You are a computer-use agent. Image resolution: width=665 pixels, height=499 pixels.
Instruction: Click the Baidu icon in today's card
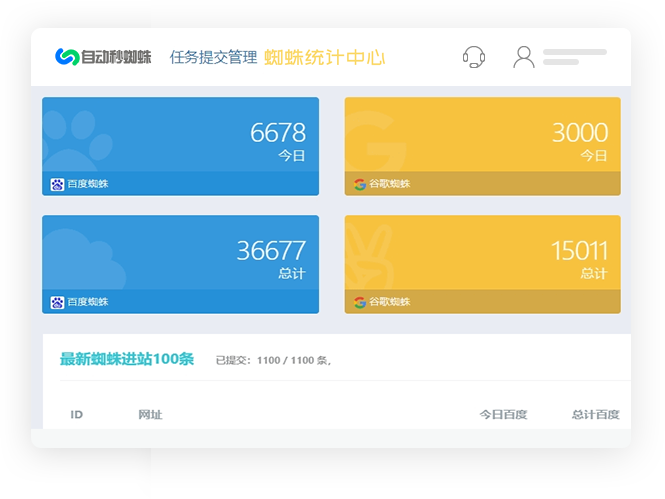click(57, 184)
